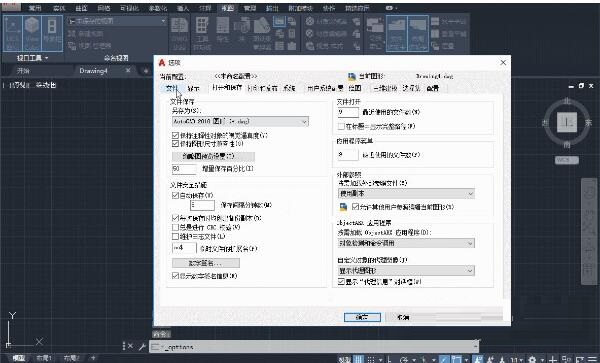This screenshot has width=600, height=363.
Task: Click the south (南) label on the ViewCube compass
Action: point(567,145)
